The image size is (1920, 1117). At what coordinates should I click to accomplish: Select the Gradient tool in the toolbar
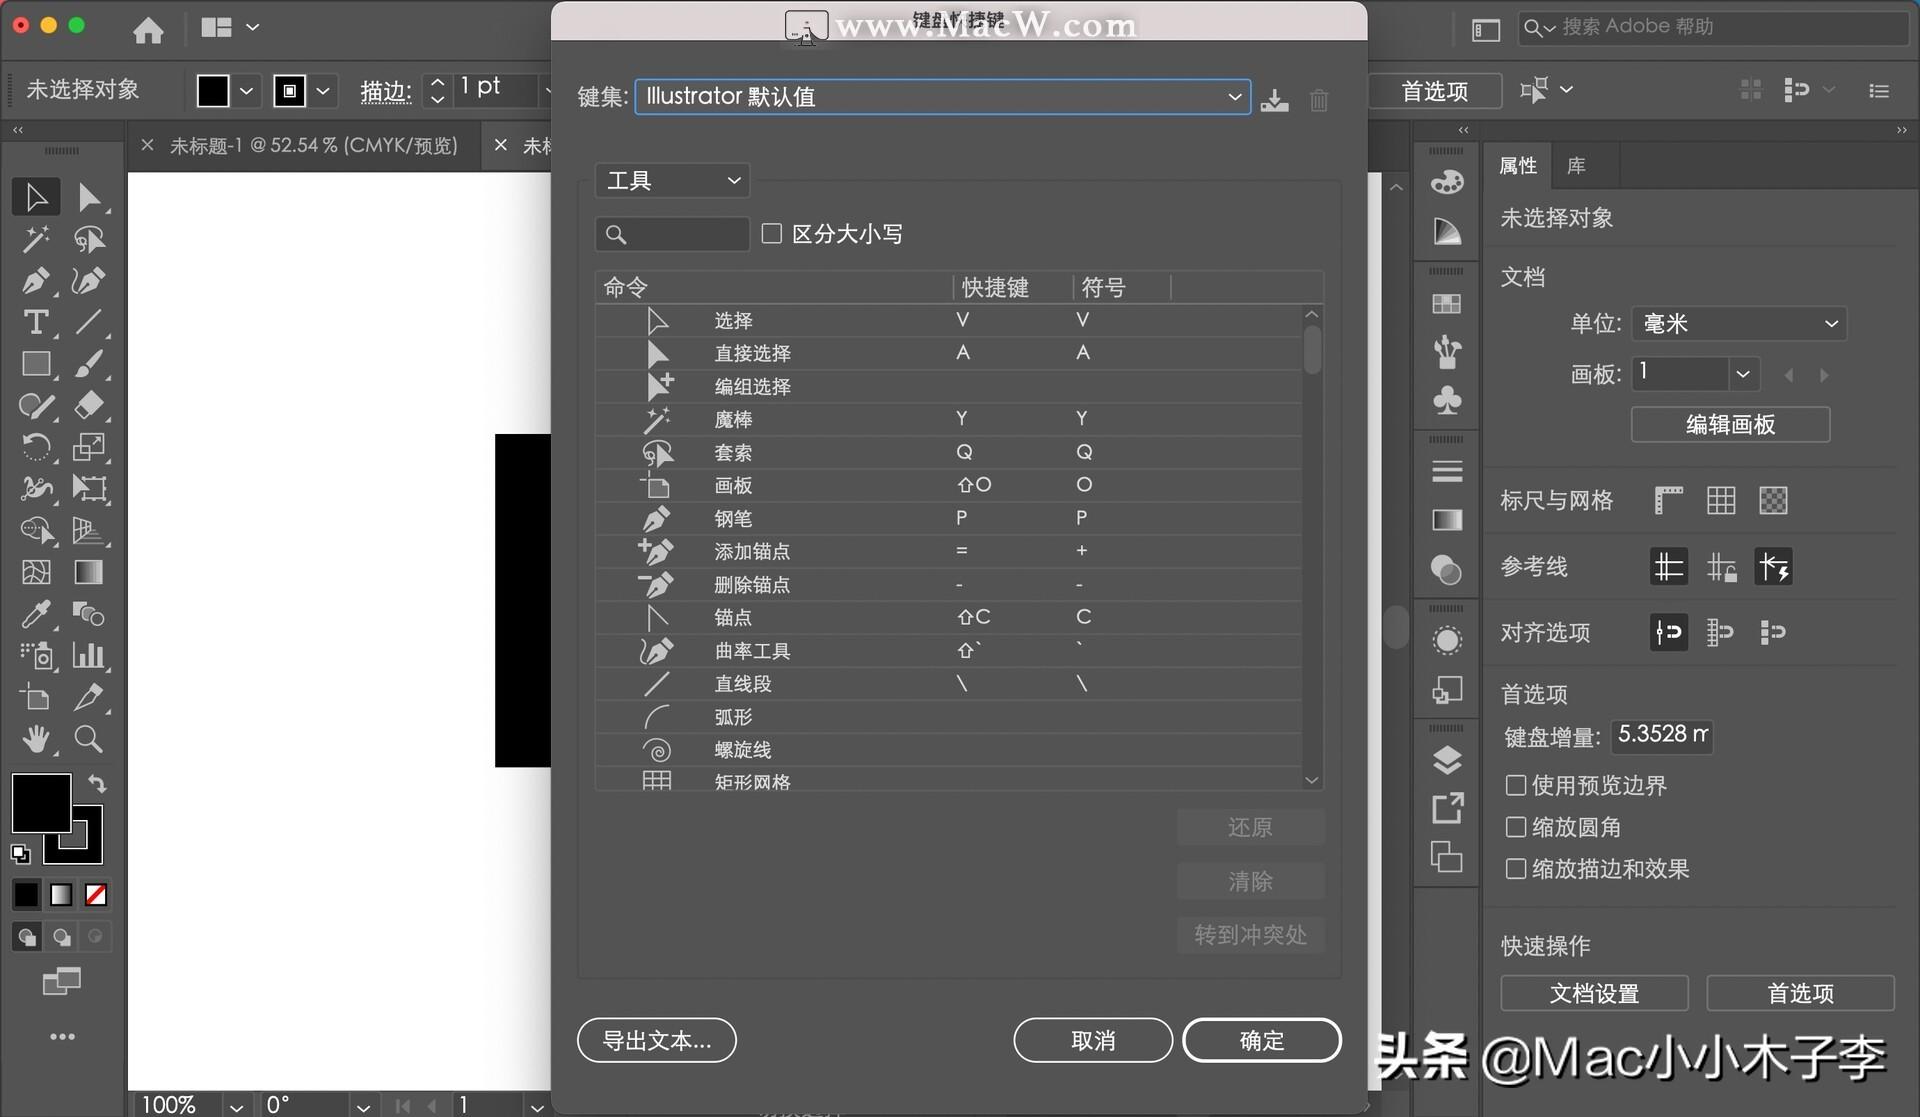pos(89,572)
